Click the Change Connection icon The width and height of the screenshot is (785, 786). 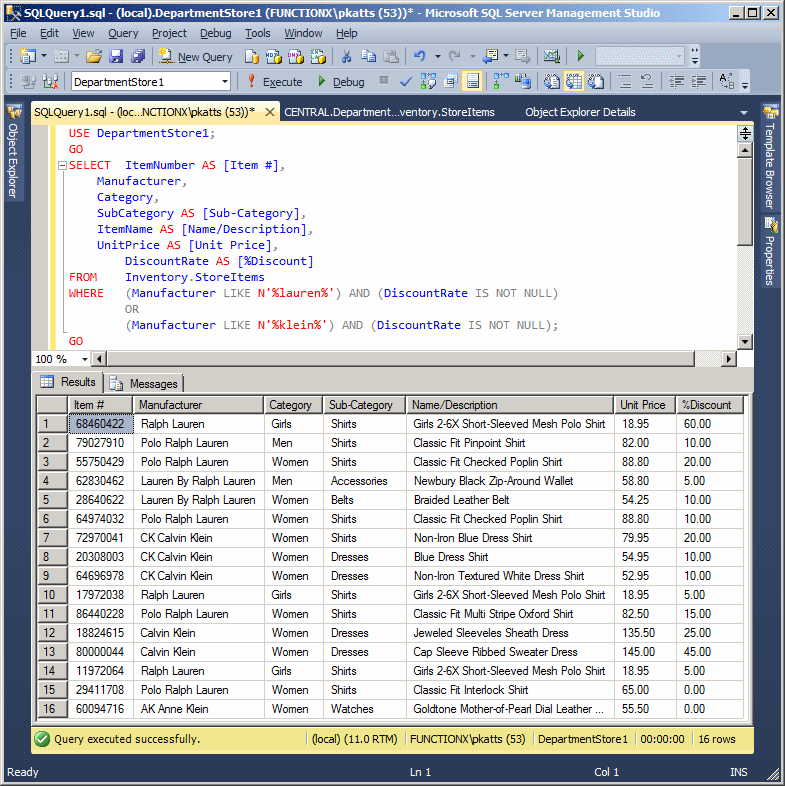point(50,81)
